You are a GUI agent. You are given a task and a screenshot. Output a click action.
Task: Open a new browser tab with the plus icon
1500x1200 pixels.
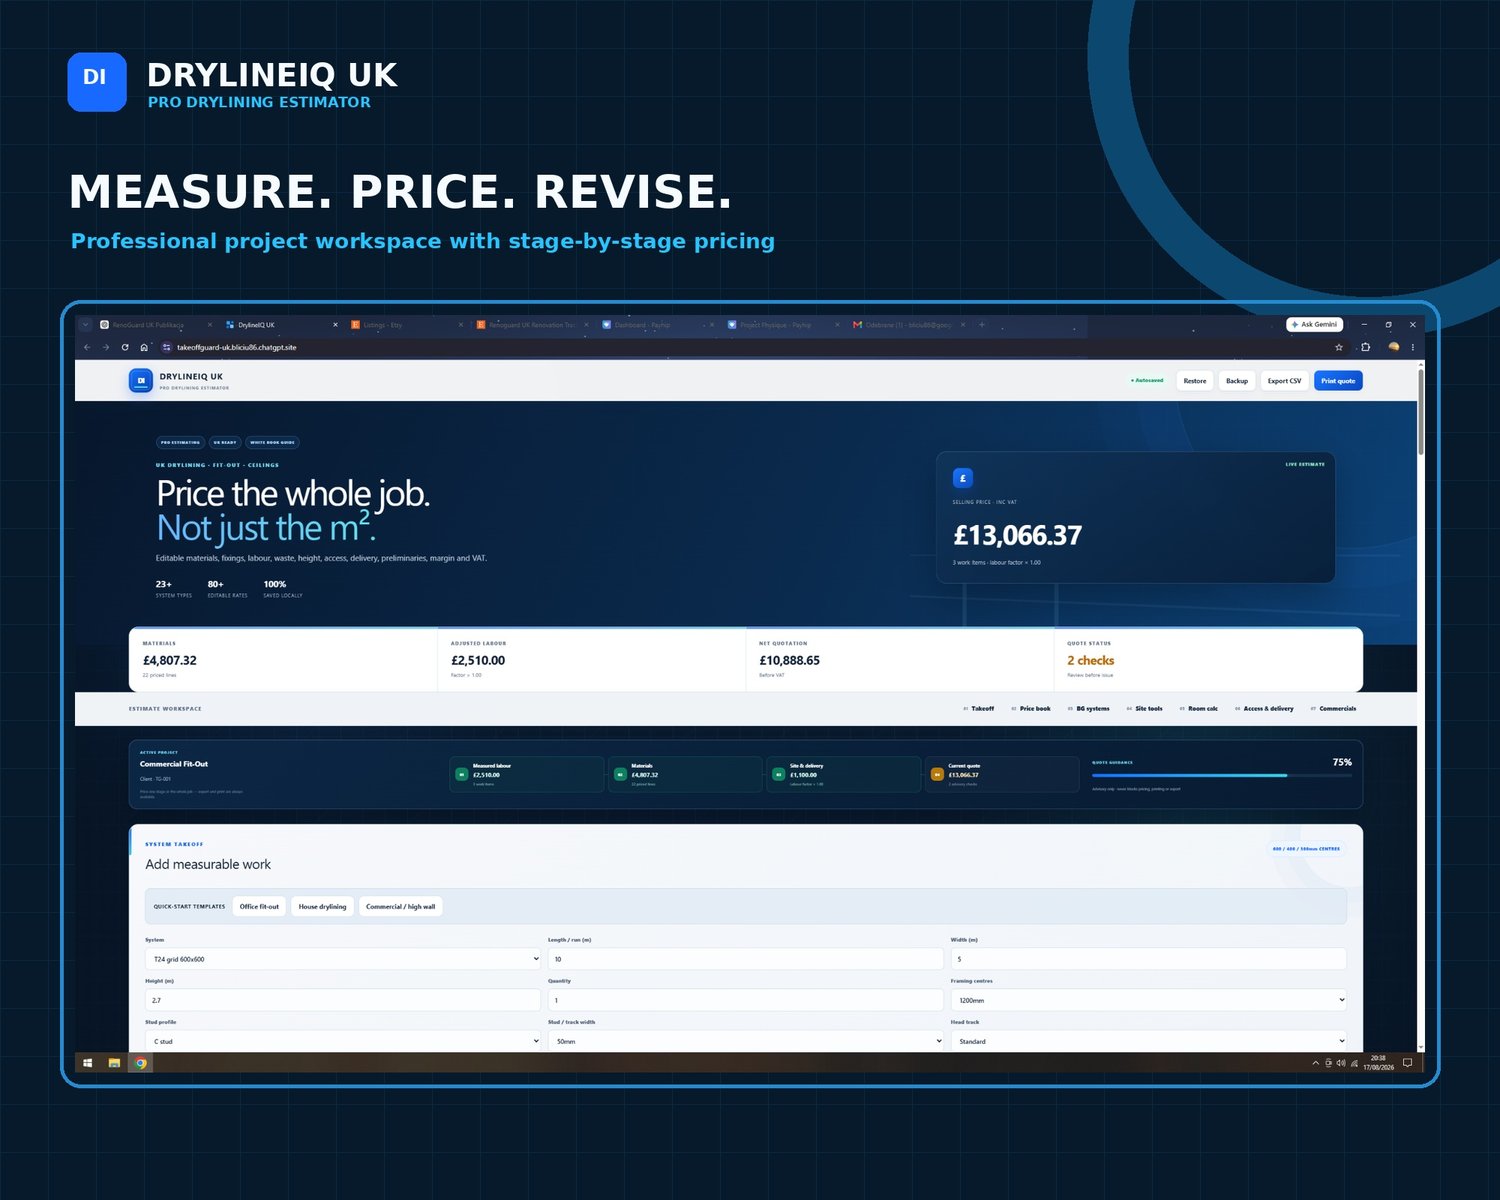pos(982,325)
